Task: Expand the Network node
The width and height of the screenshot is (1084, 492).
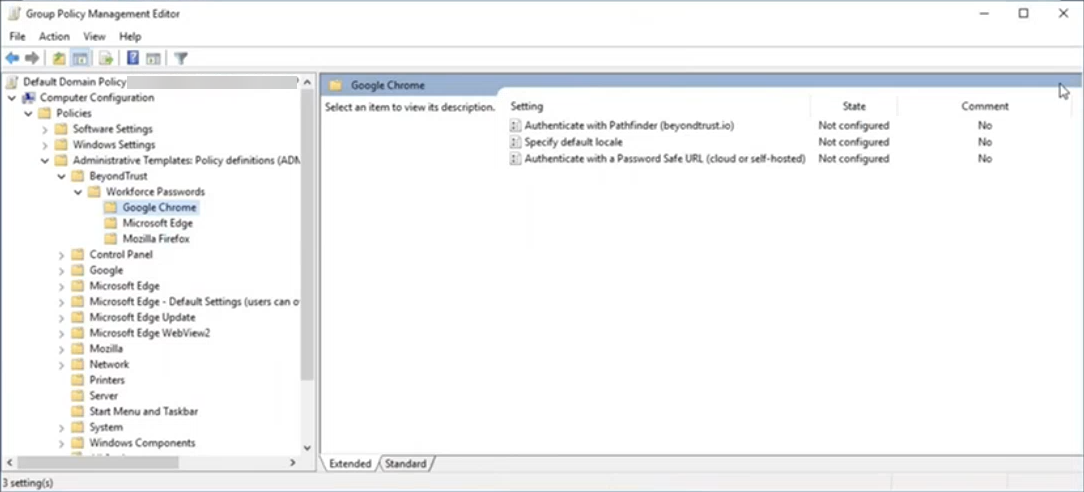Action: tap(62, 365)
